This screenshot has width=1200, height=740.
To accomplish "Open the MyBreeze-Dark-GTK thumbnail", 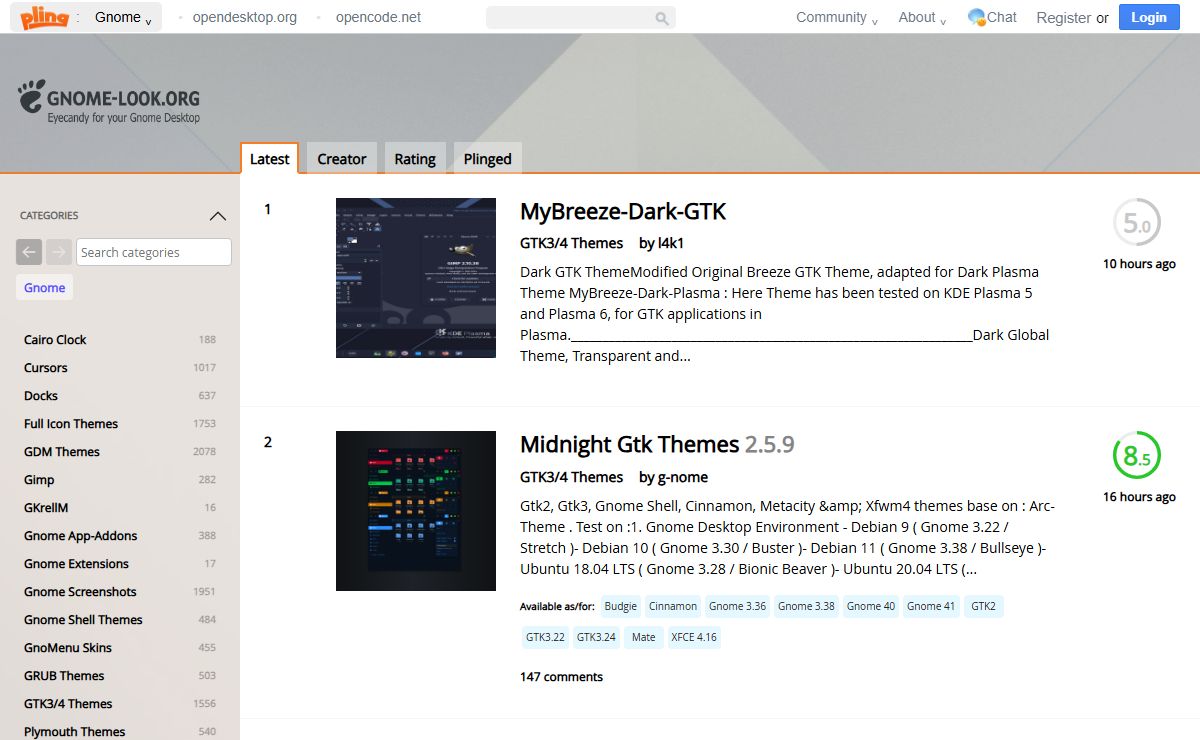I will (x=416, y=277).
